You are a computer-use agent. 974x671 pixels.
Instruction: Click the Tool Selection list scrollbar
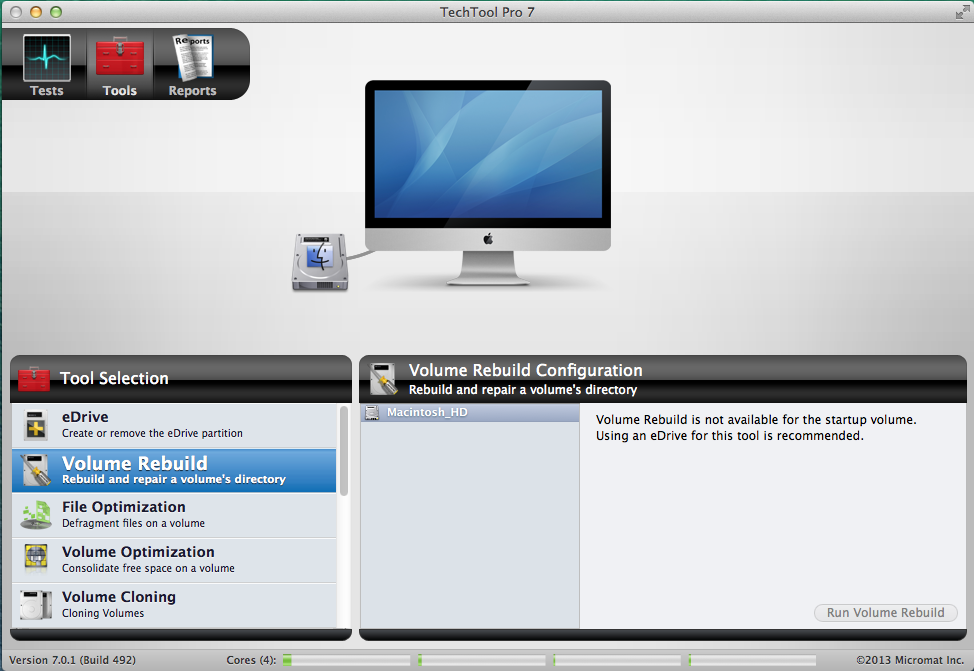coord(344,450)
